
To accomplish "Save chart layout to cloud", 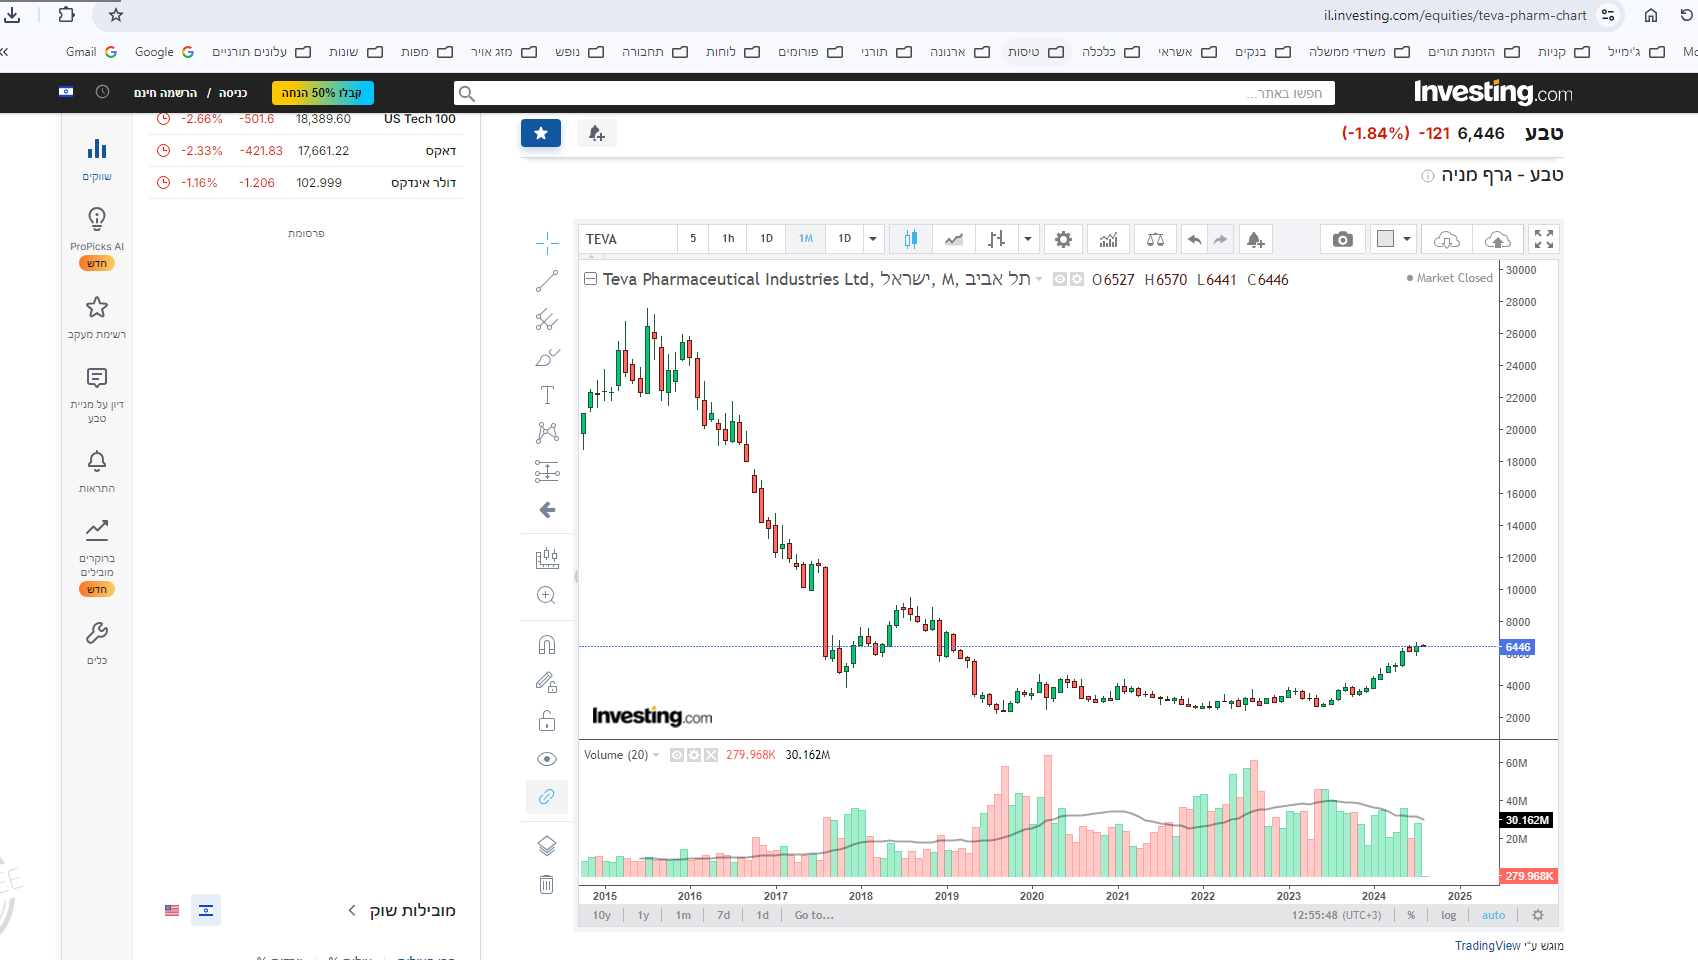I will tap(1498, 239).
